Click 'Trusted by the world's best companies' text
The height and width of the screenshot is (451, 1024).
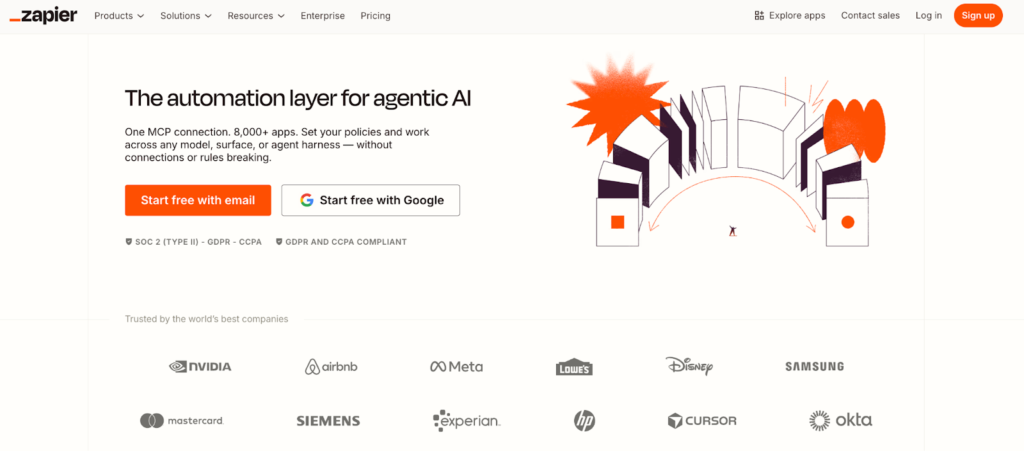coord(206,319)
